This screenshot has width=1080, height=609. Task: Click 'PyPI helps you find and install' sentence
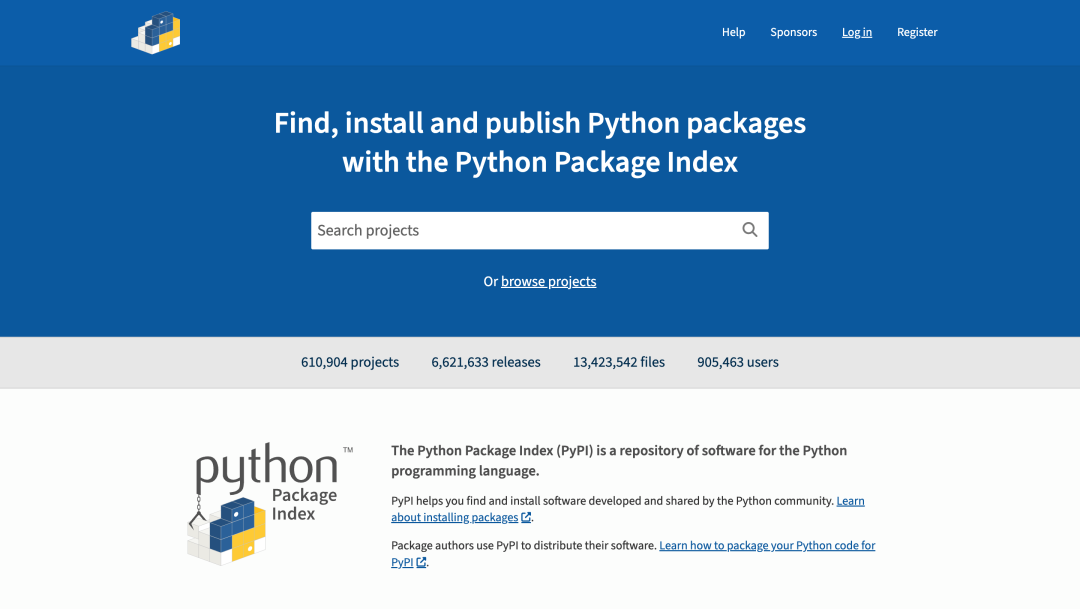pos(612,501)
